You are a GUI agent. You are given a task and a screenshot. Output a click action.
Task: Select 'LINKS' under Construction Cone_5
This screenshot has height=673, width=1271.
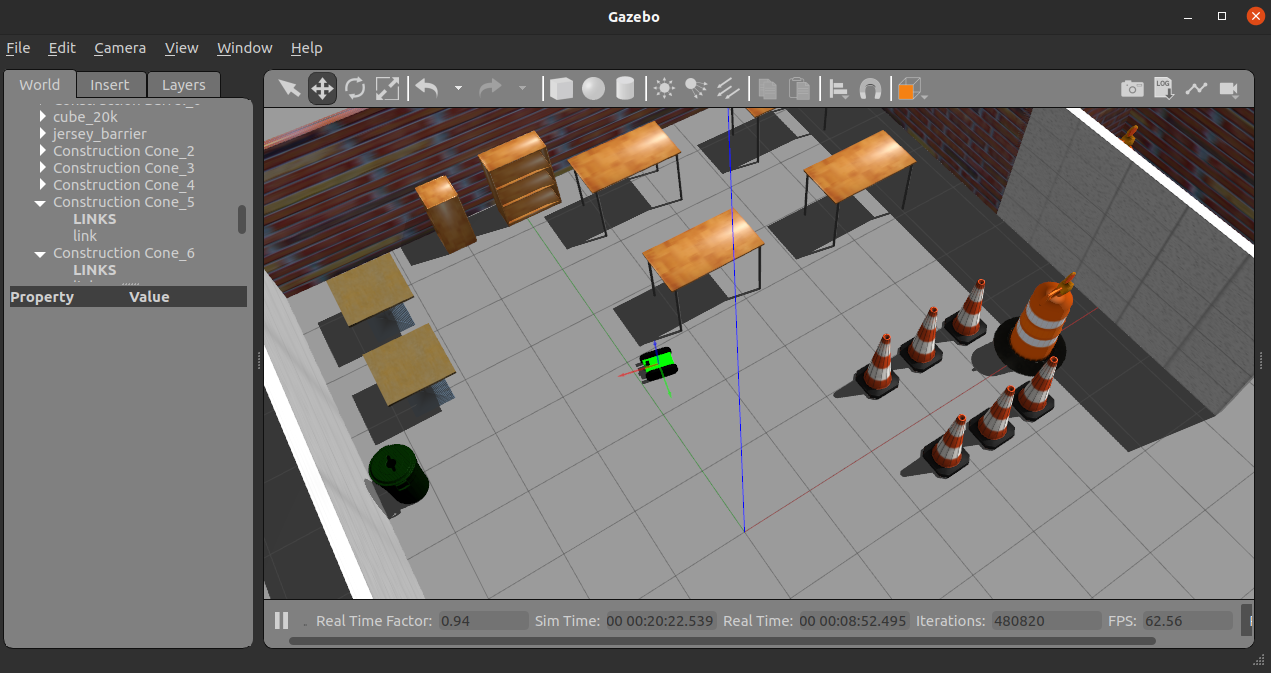[x=95, y=219]
